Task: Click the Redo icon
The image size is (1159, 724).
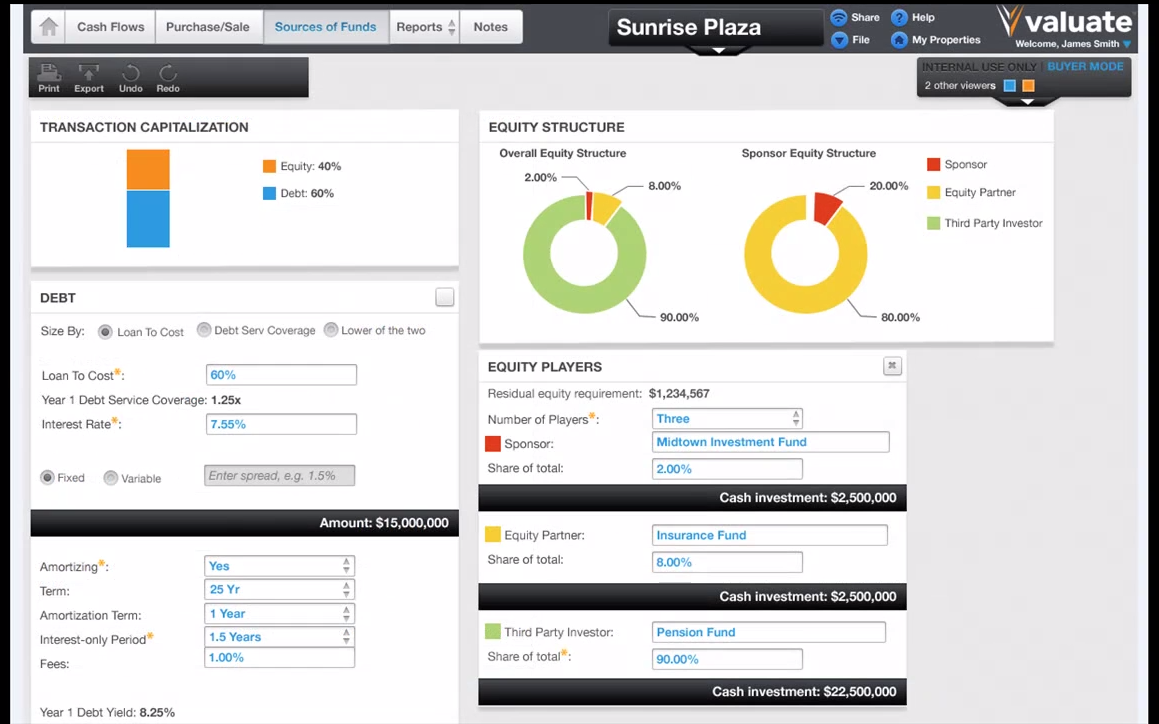Action: coord(168,72)
